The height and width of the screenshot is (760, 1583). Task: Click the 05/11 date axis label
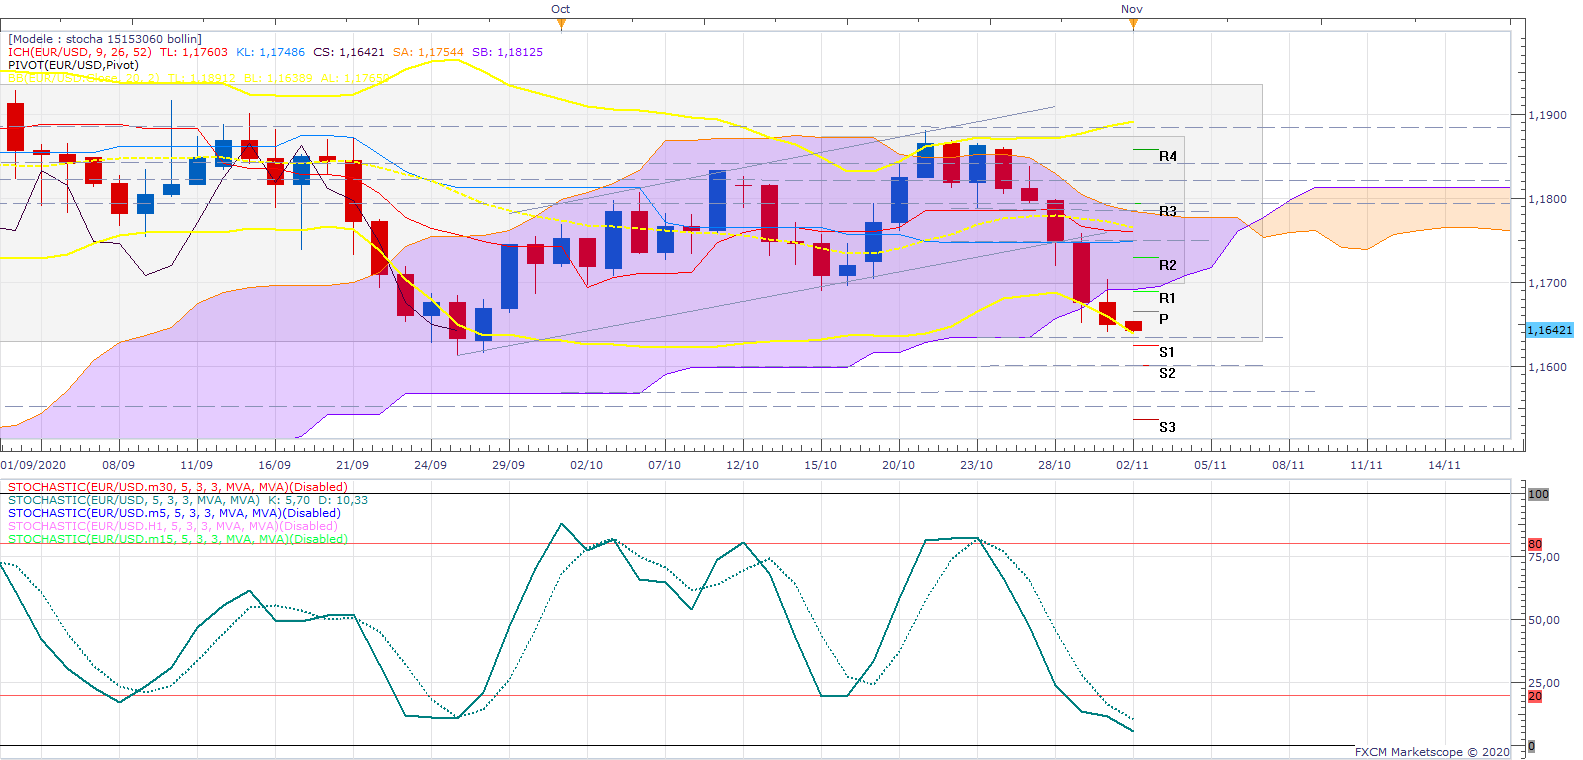click(1211, 465)
